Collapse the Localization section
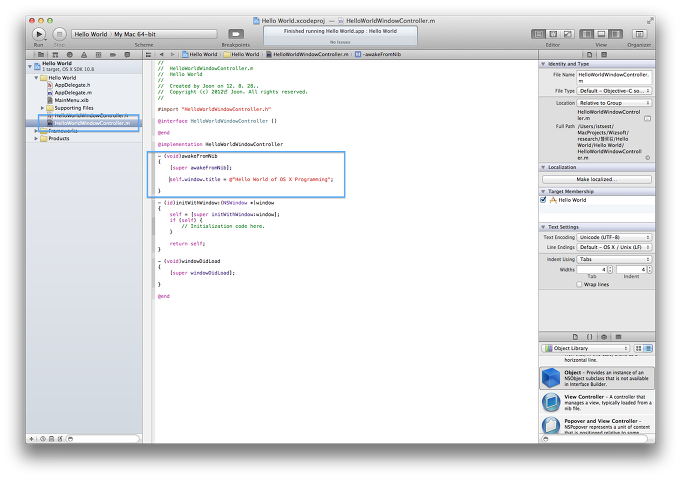This screenshot has width=681, height=479. click(x=543, y=167)
